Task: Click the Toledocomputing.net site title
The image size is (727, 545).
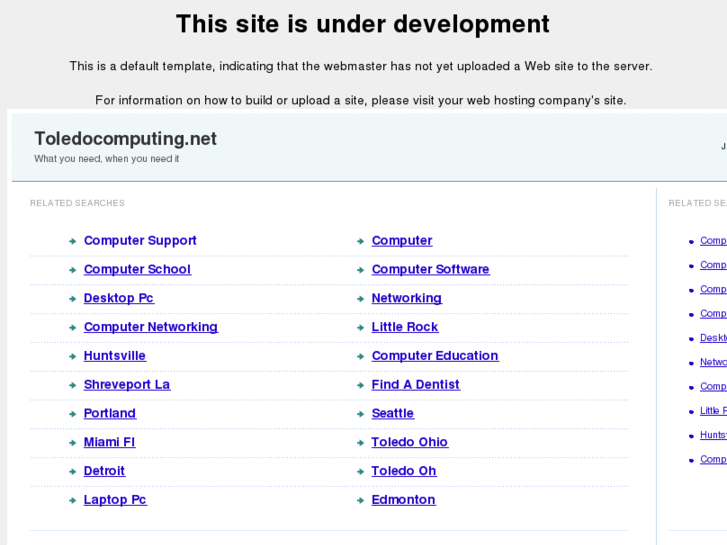Action: point(126,139)
